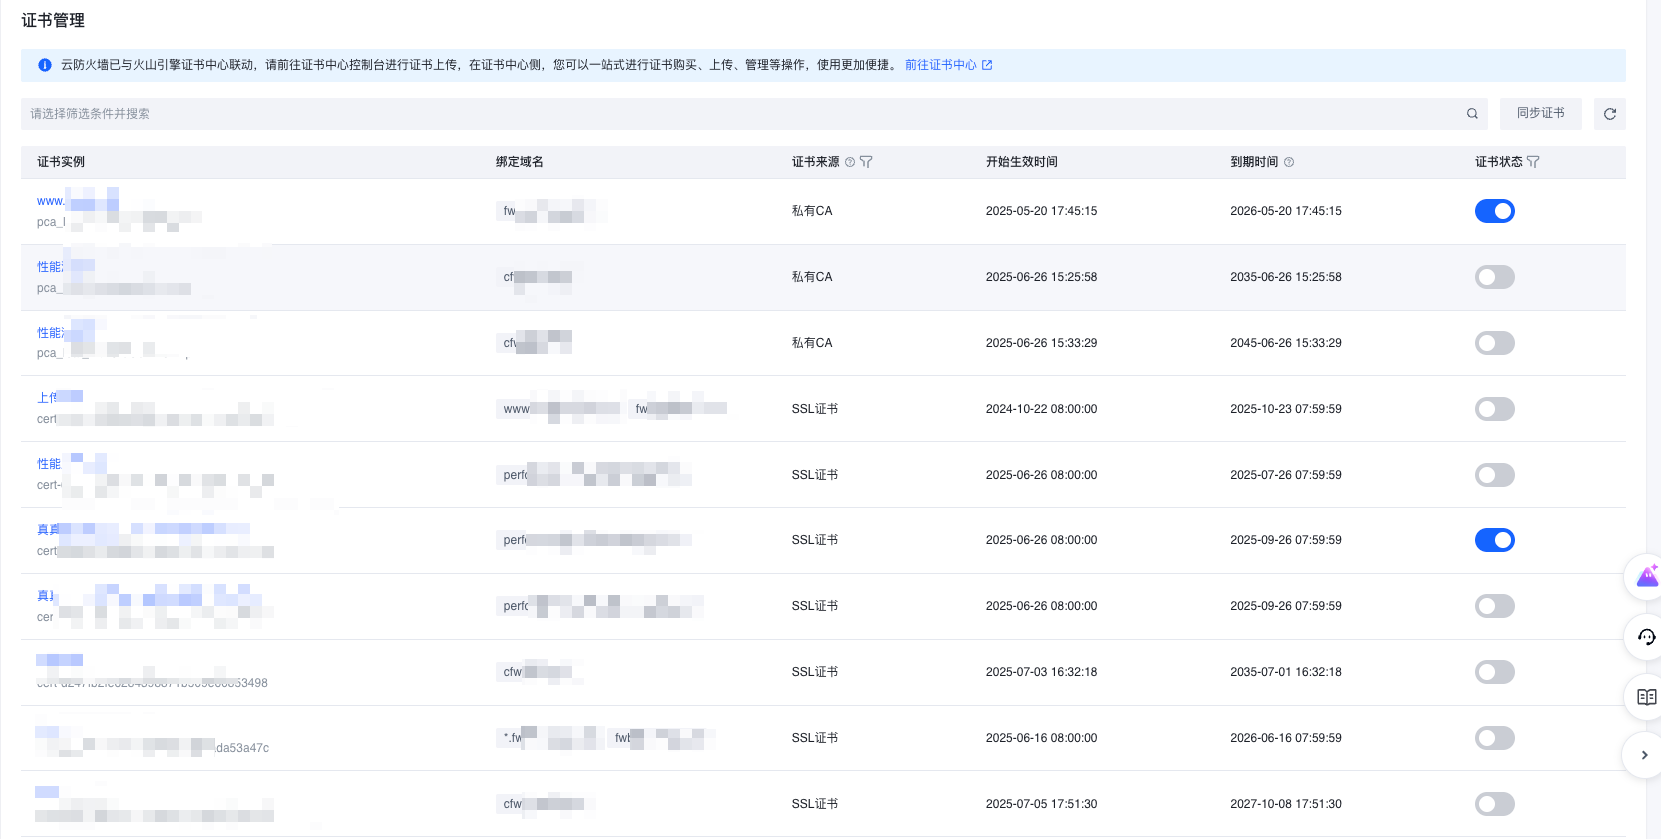Image resolution: width=1661 pixels, height=839 pixels.
Task: Expand the floating side panel arrow
Action: 1645,755
